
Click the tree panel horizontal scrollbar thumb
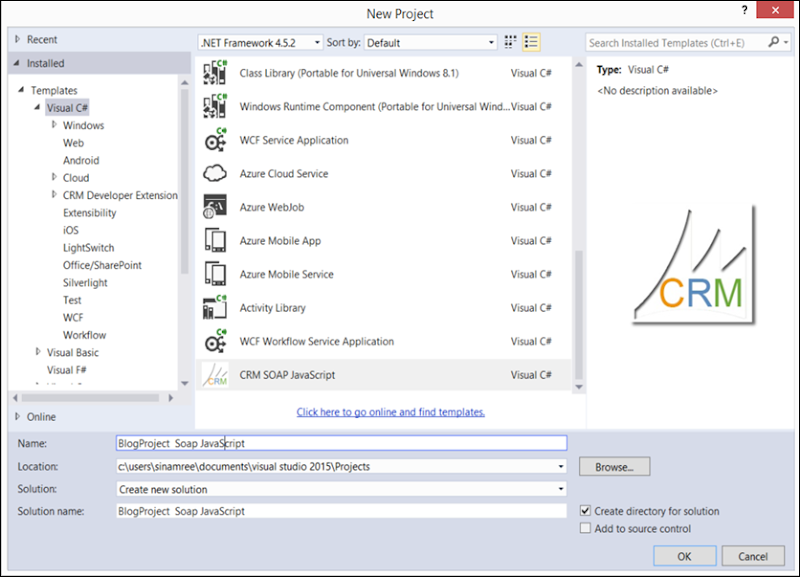tap(90, 397)
